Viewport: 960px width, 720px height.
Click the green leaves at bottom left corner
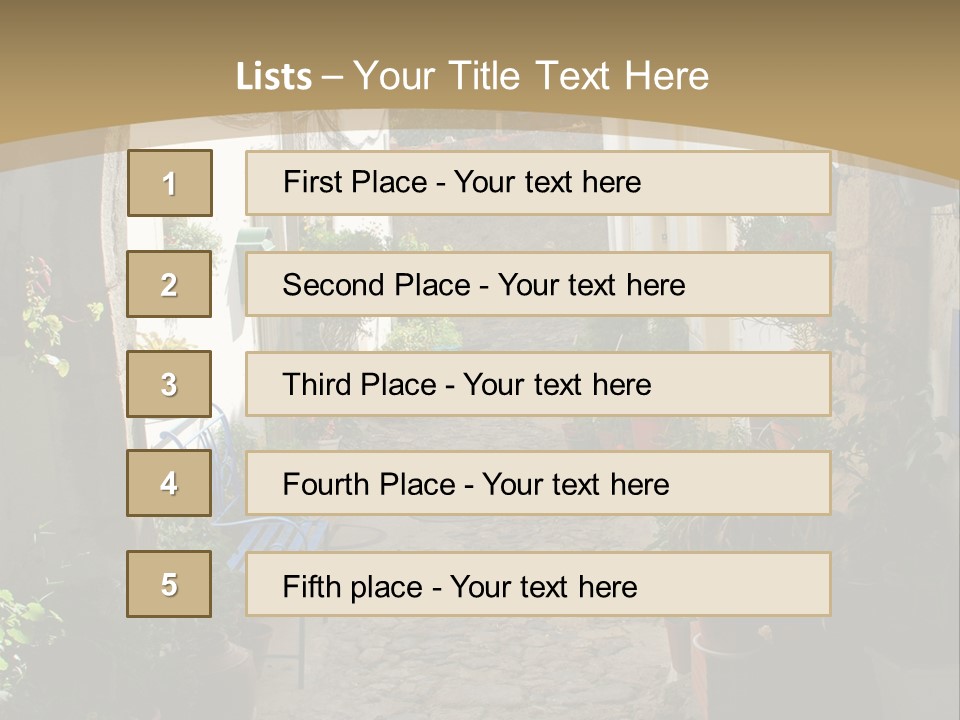22,620
